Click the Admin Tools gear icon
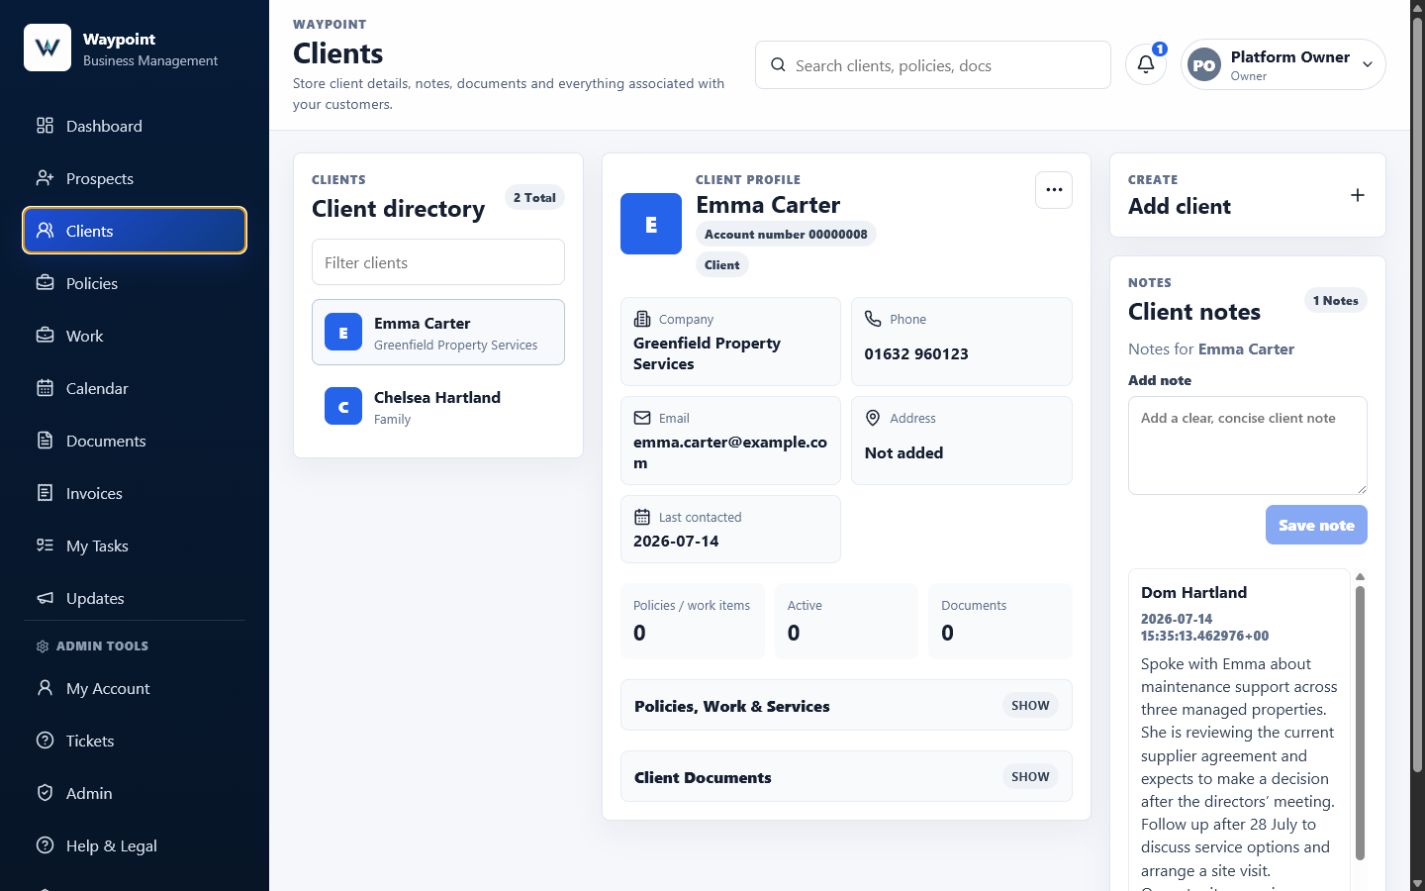Screen dimensions: 1425x891 pyautogui.click(x=42, y=646)
